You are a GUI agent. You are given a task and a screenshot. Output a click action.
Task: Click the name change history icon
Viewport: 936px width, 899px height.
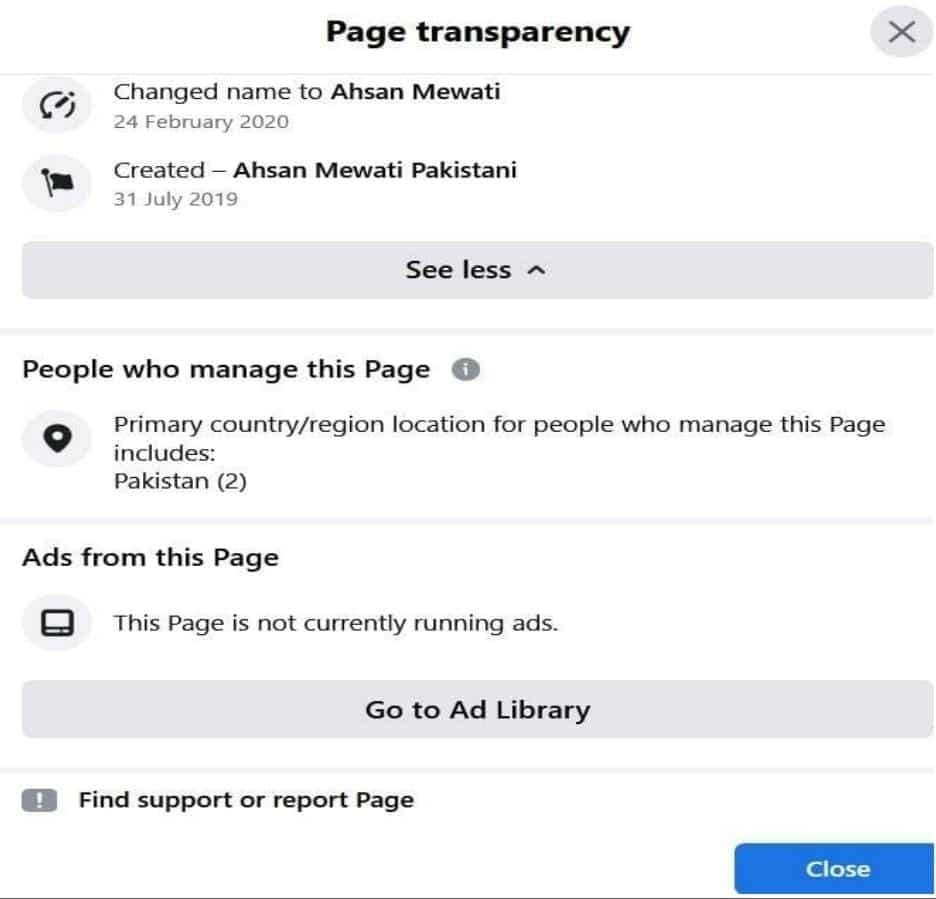pyautogui.click(x=57, y=106)
